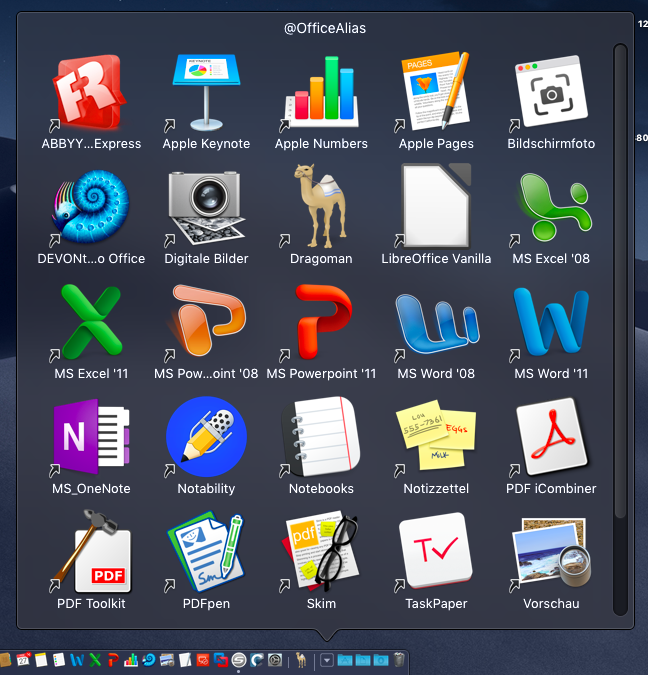Launch the Notebooks app
Image resolution: width=648 pixels, height=675 pixels.
tap(321, 436)
